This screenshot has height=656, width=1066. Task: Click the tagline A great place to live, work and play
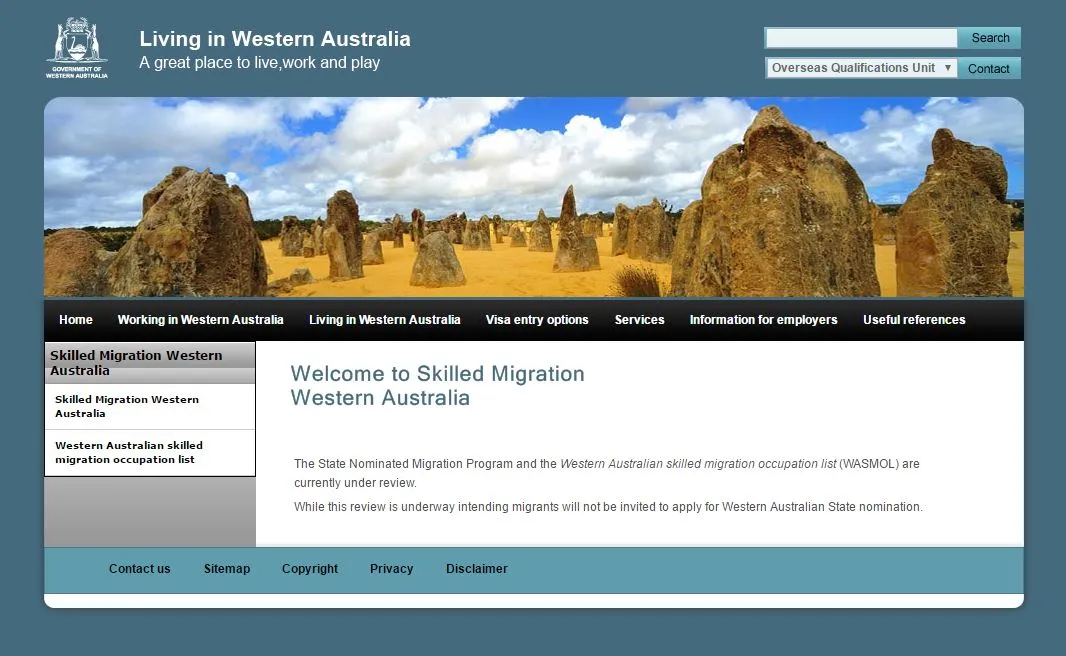(260, 63)
